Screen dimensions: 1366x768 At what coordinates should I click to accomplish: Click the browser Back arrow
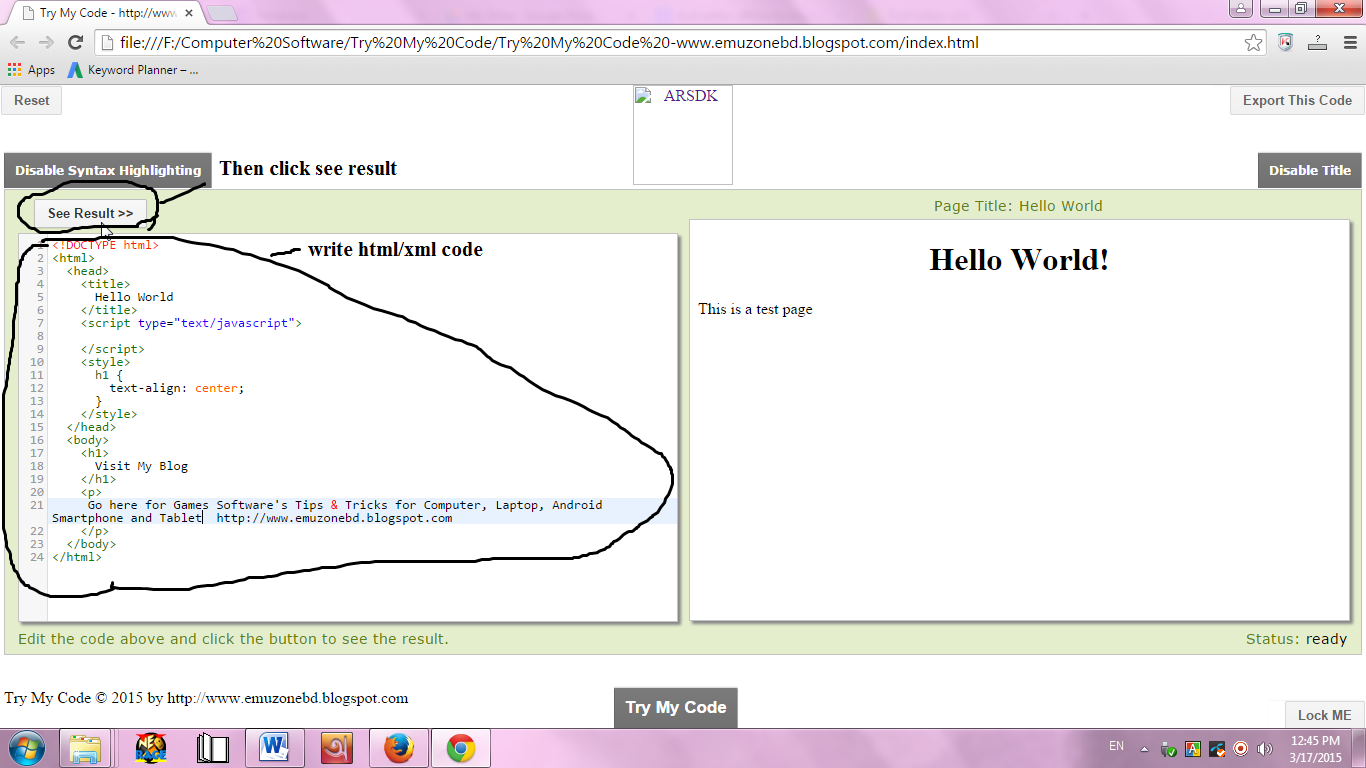click(x=17, y=42)
